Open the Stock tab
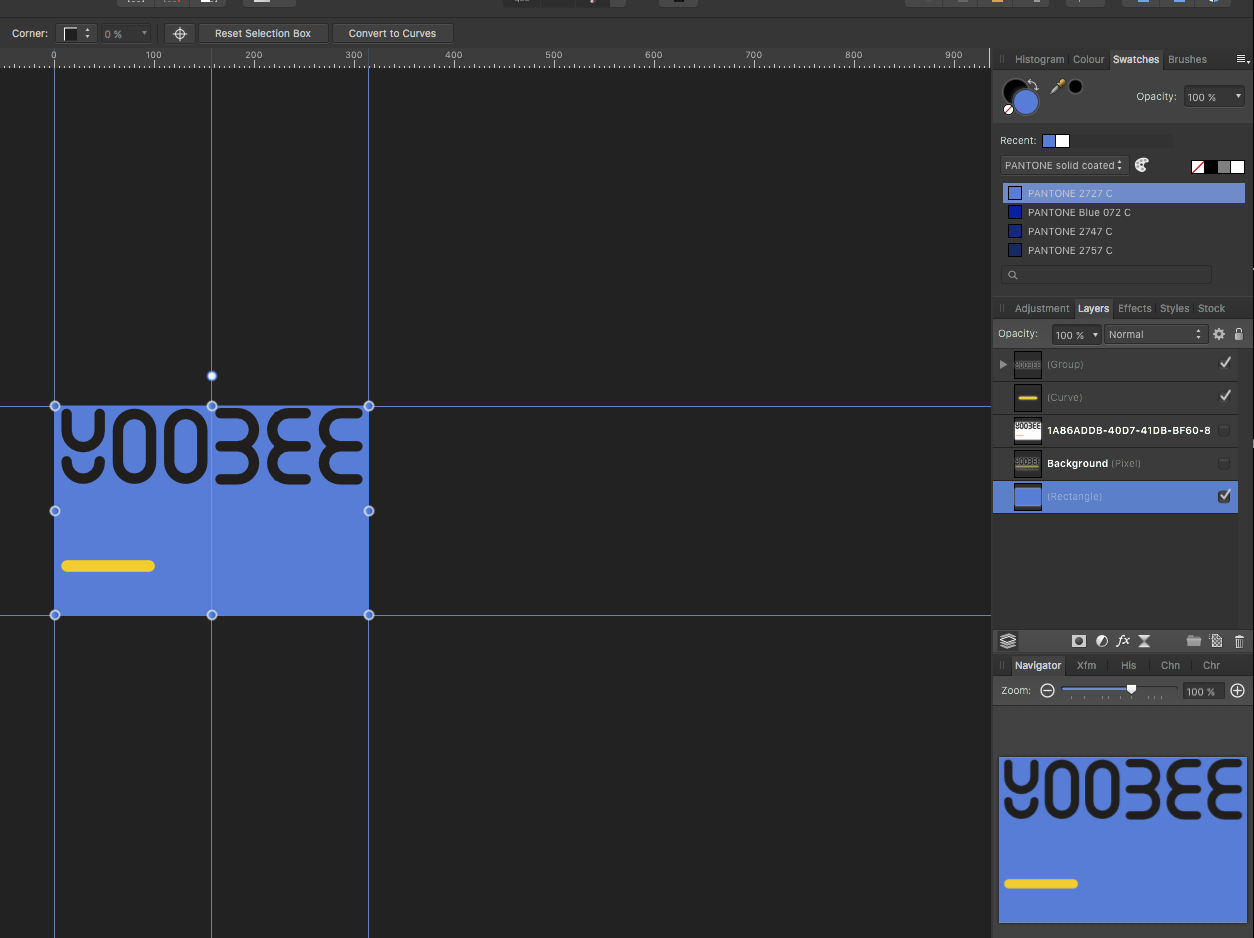This screenshot has height=938, width=1254. (x=1211, y=308)
